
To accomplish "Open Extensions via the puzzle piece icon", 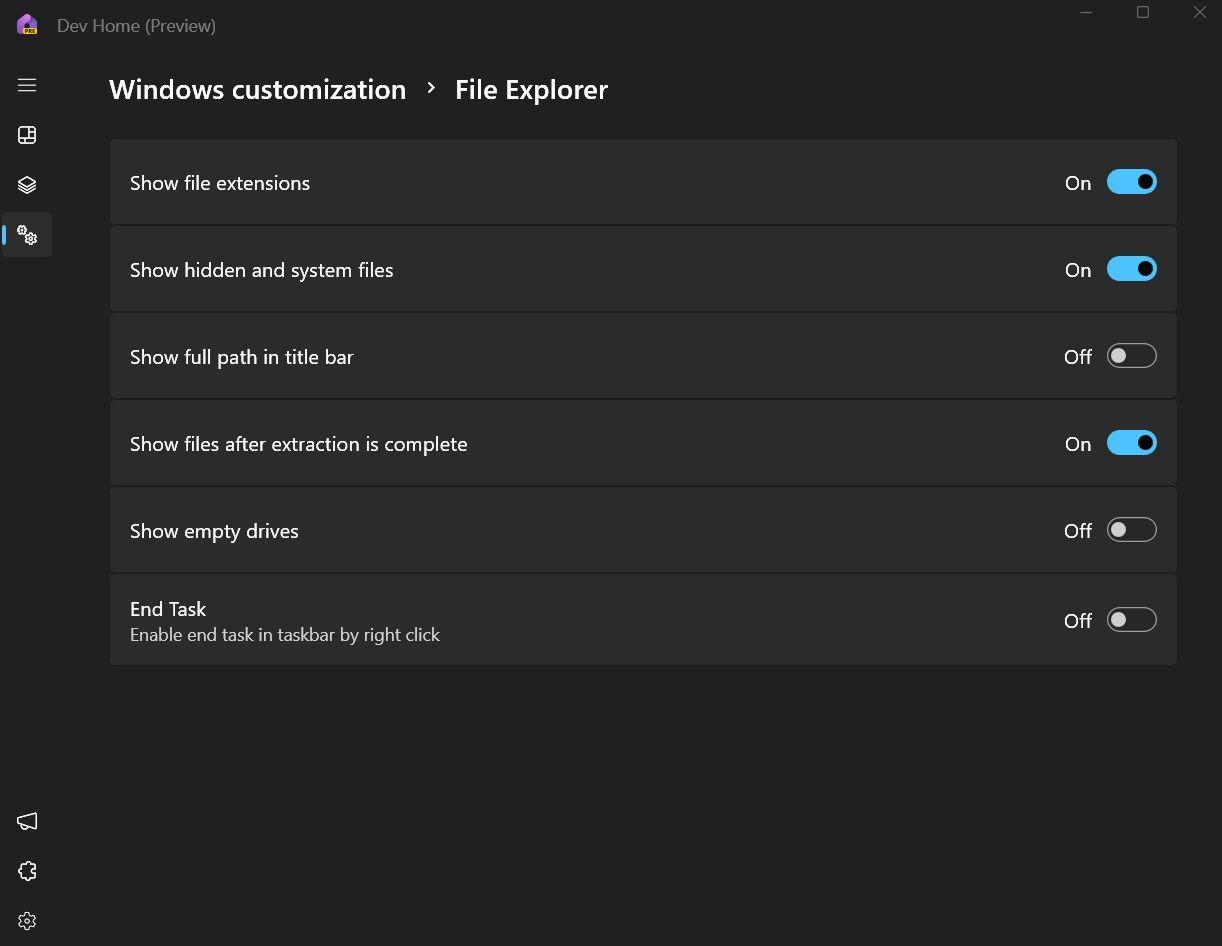I will [x=27, y=871].
